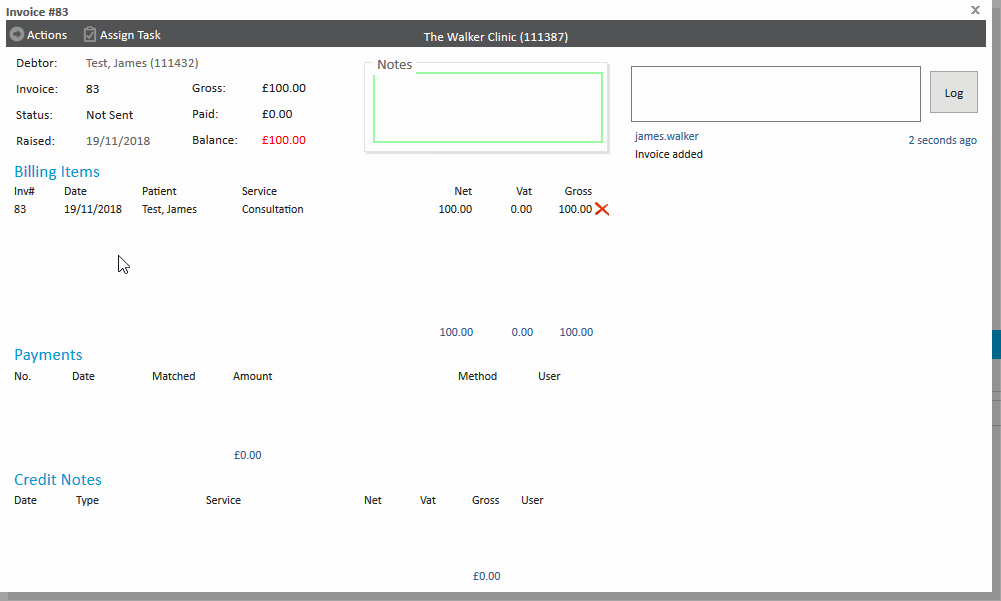This screenshot has height=601, width=1001.
Task: Click the billing Net total 100.00 in blue
Action: coord(456,332)
